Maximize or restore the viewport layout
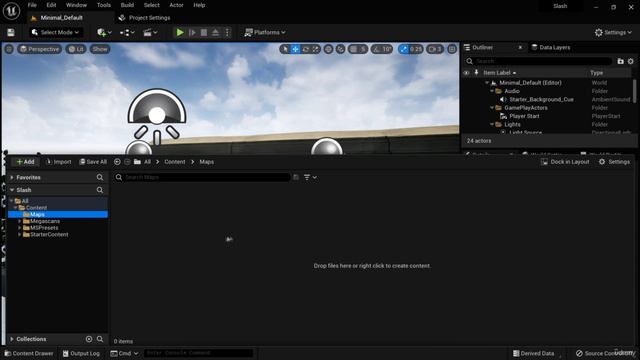 (x=452, y=49)
